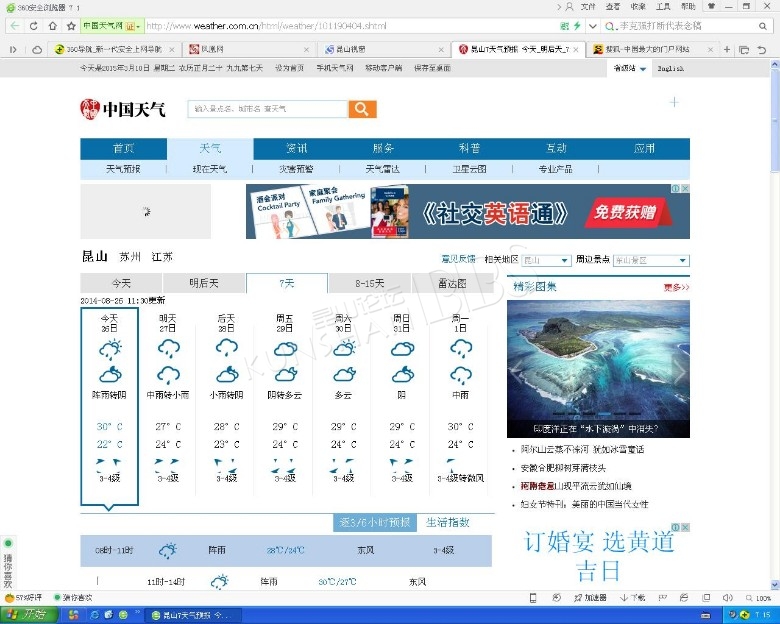The image size is (780, 624).
Task: Open the 省级站 dropdown
Action: click(x=630, y=69)
